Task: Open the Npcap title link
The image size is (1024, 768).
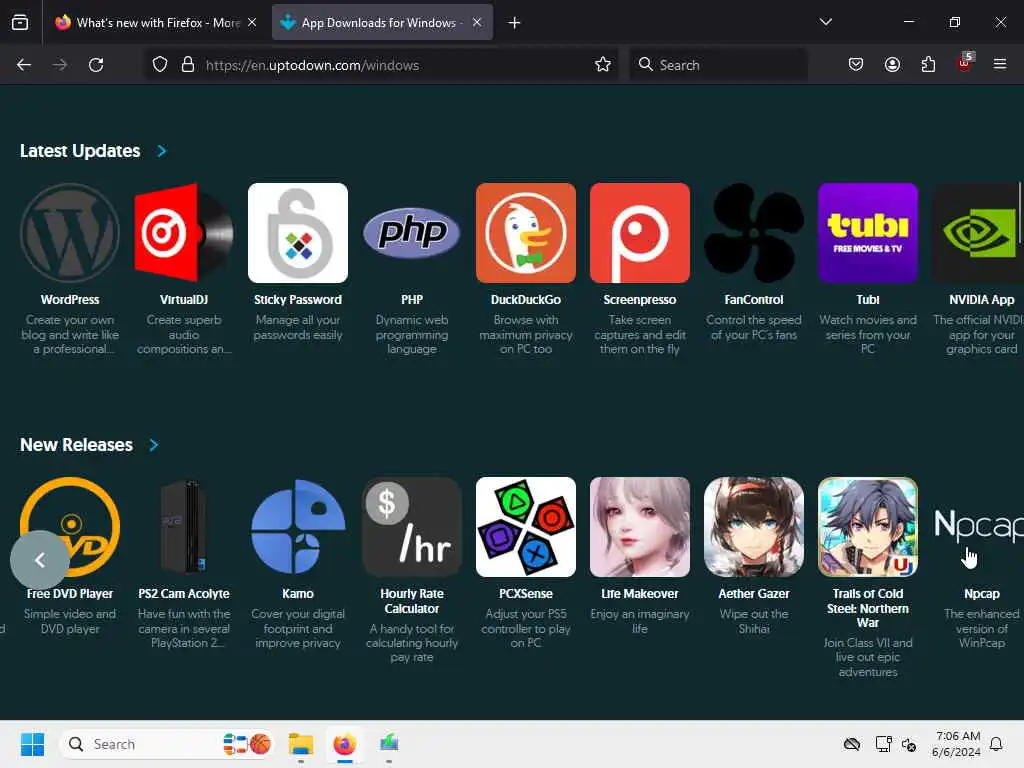Action: click(x=982, y=594)
